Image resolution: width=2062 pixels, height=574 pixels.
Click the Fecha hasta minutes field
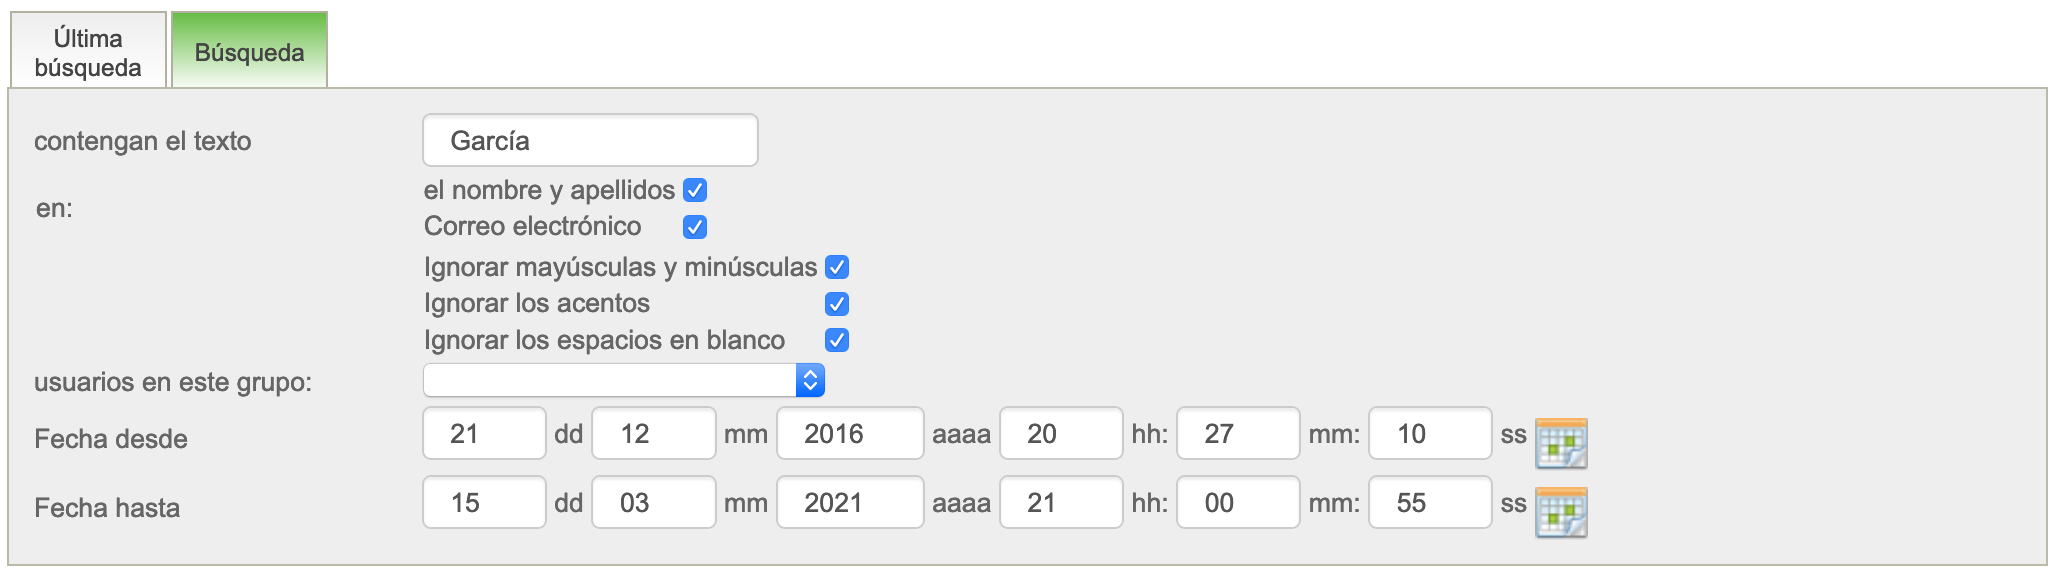(x=1237, y=502)
